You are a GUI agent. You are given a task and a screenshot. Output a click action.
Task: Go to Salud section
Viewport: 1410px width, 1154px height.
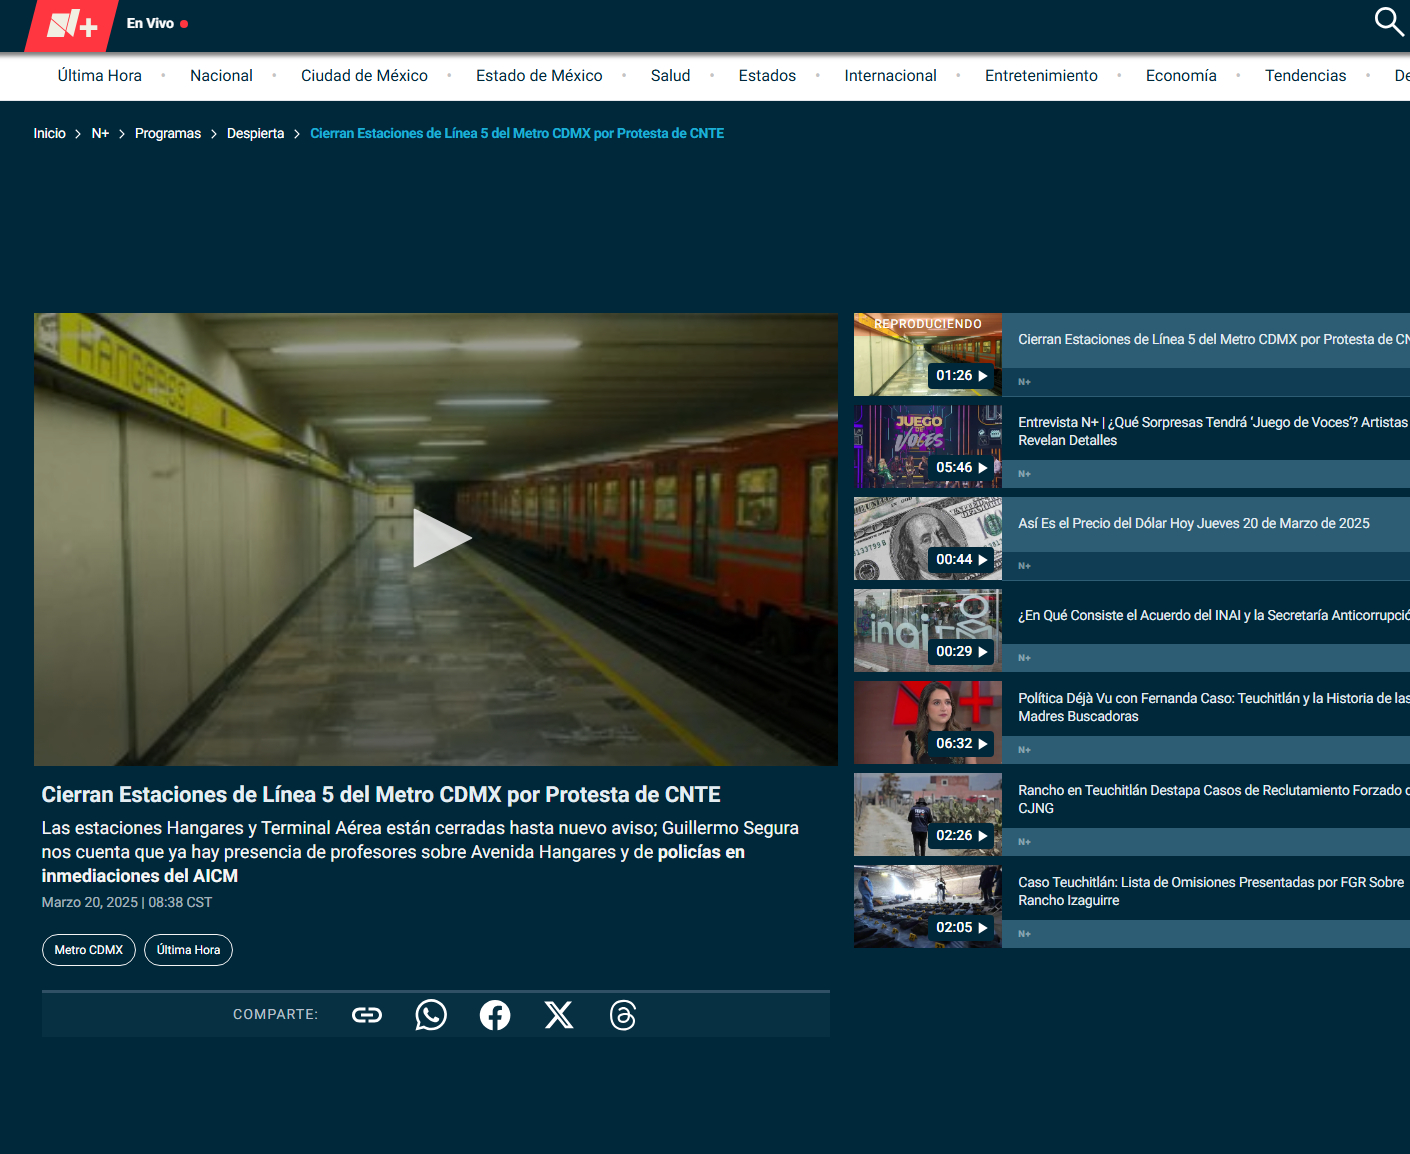[x=670, y=76]
